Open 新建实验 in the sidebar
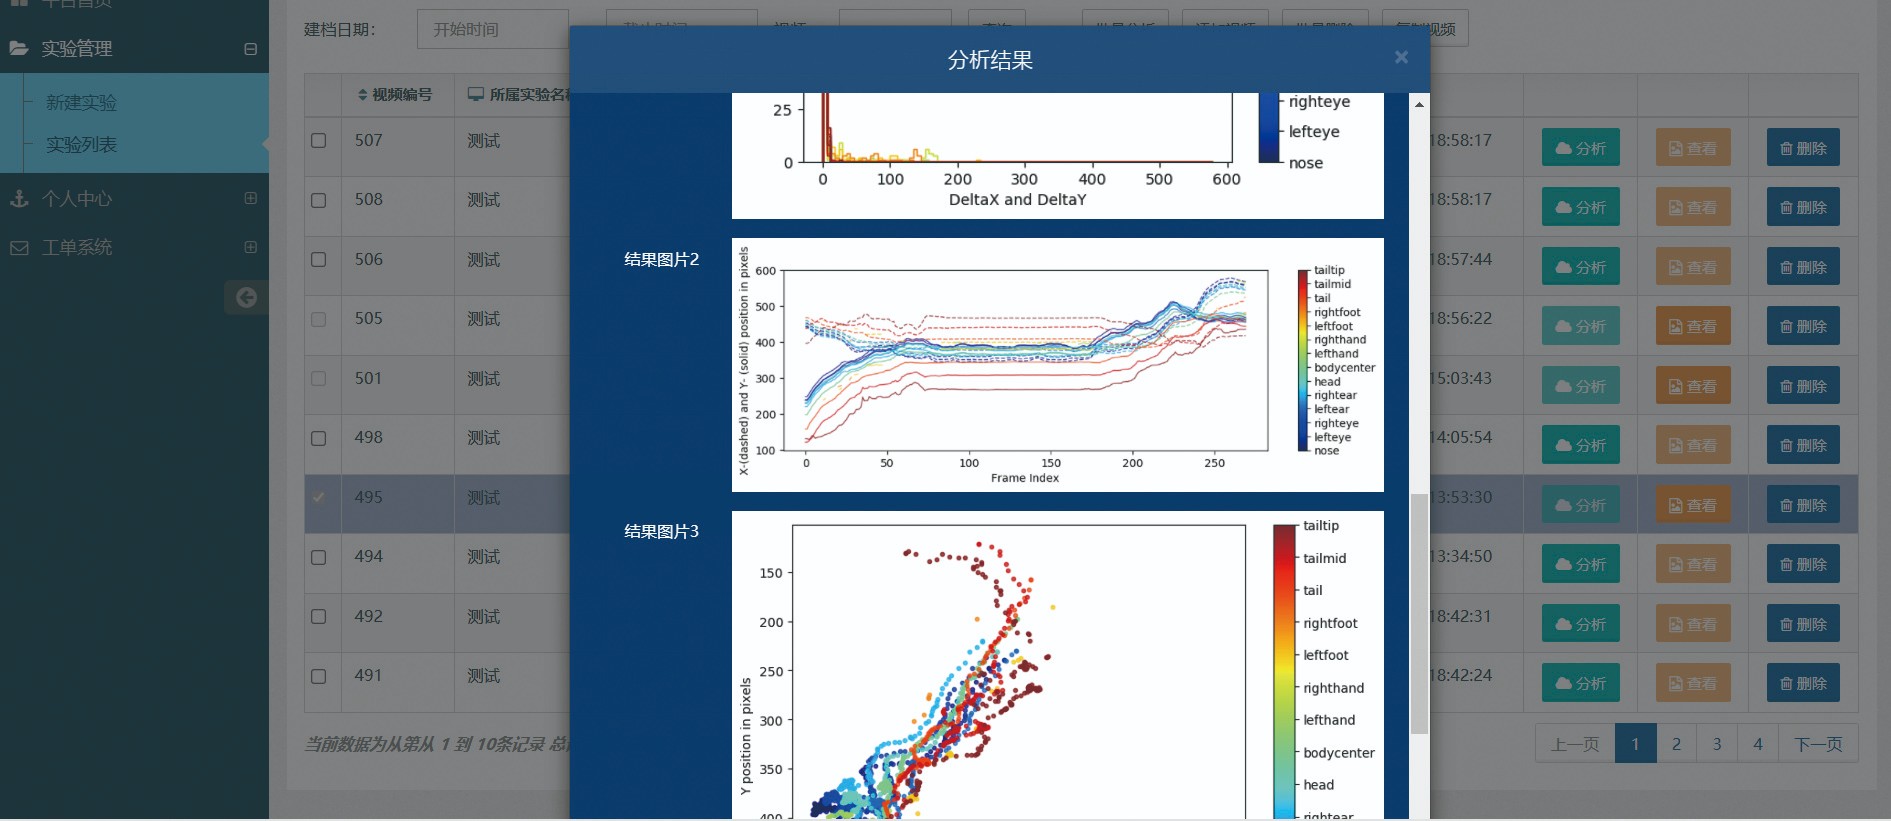This screenshot has width=1891, height=821. pos(81,103)
